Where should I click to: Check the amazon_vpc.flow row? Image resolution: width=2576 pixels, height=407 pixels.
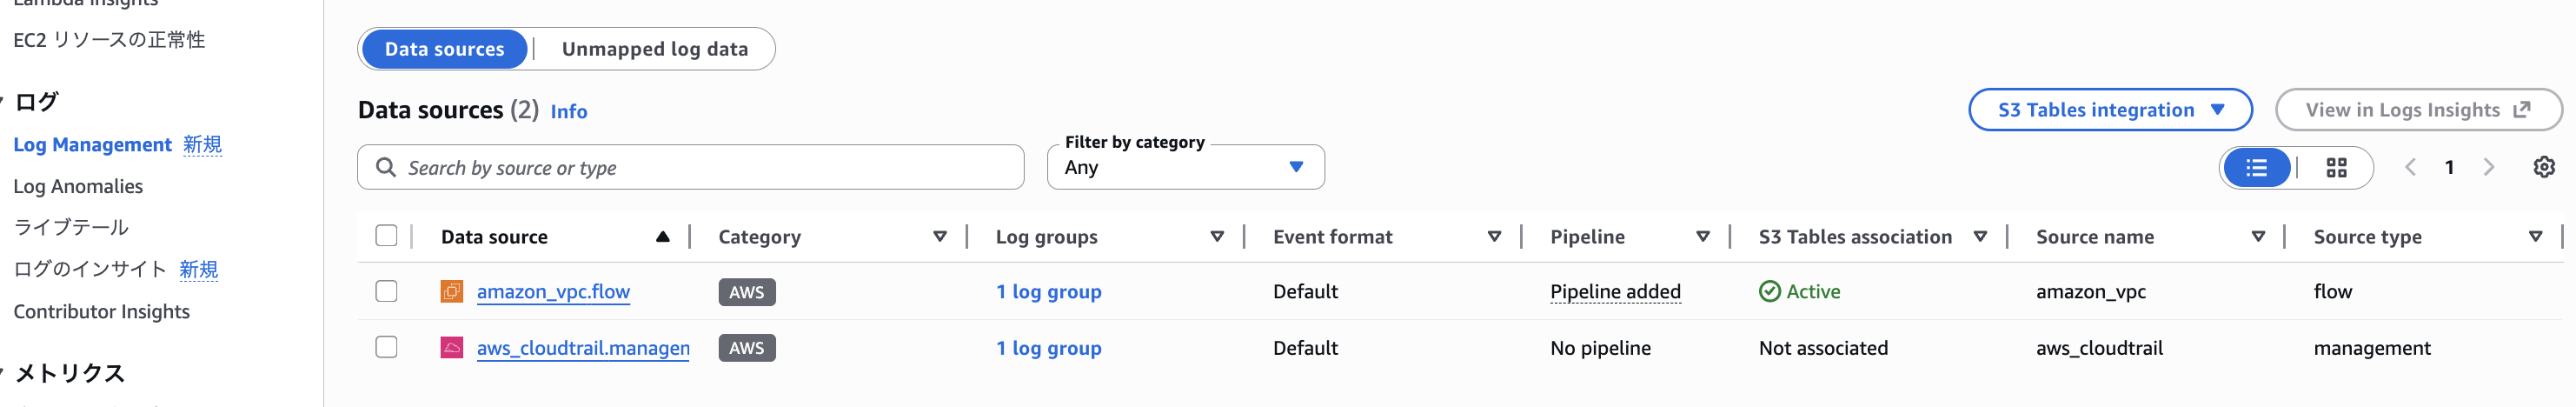pyautogui.click(x=386, y=291)
